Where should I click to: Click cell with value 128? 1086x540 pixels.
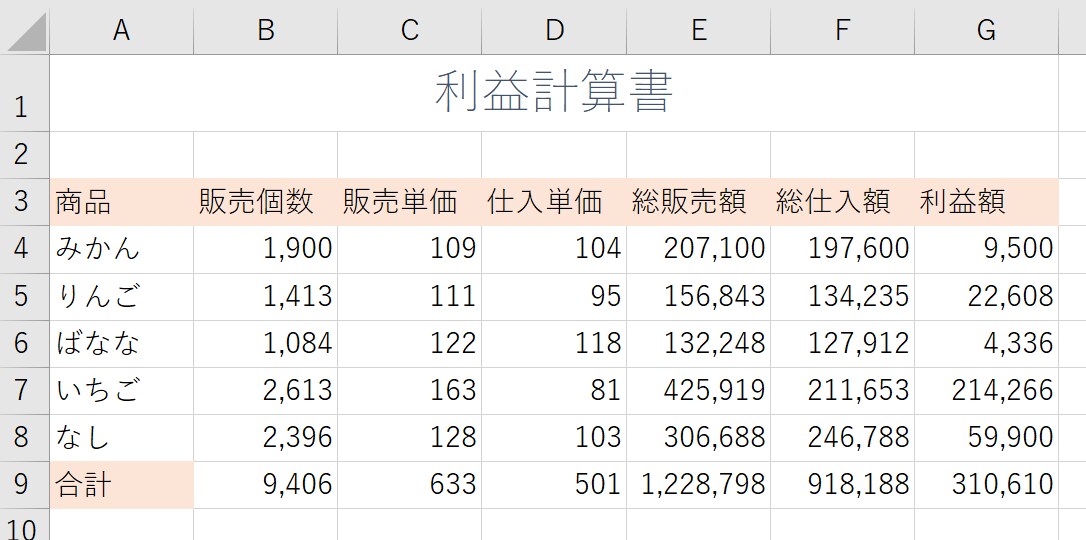pyautogui.click(x=410, y=438)
